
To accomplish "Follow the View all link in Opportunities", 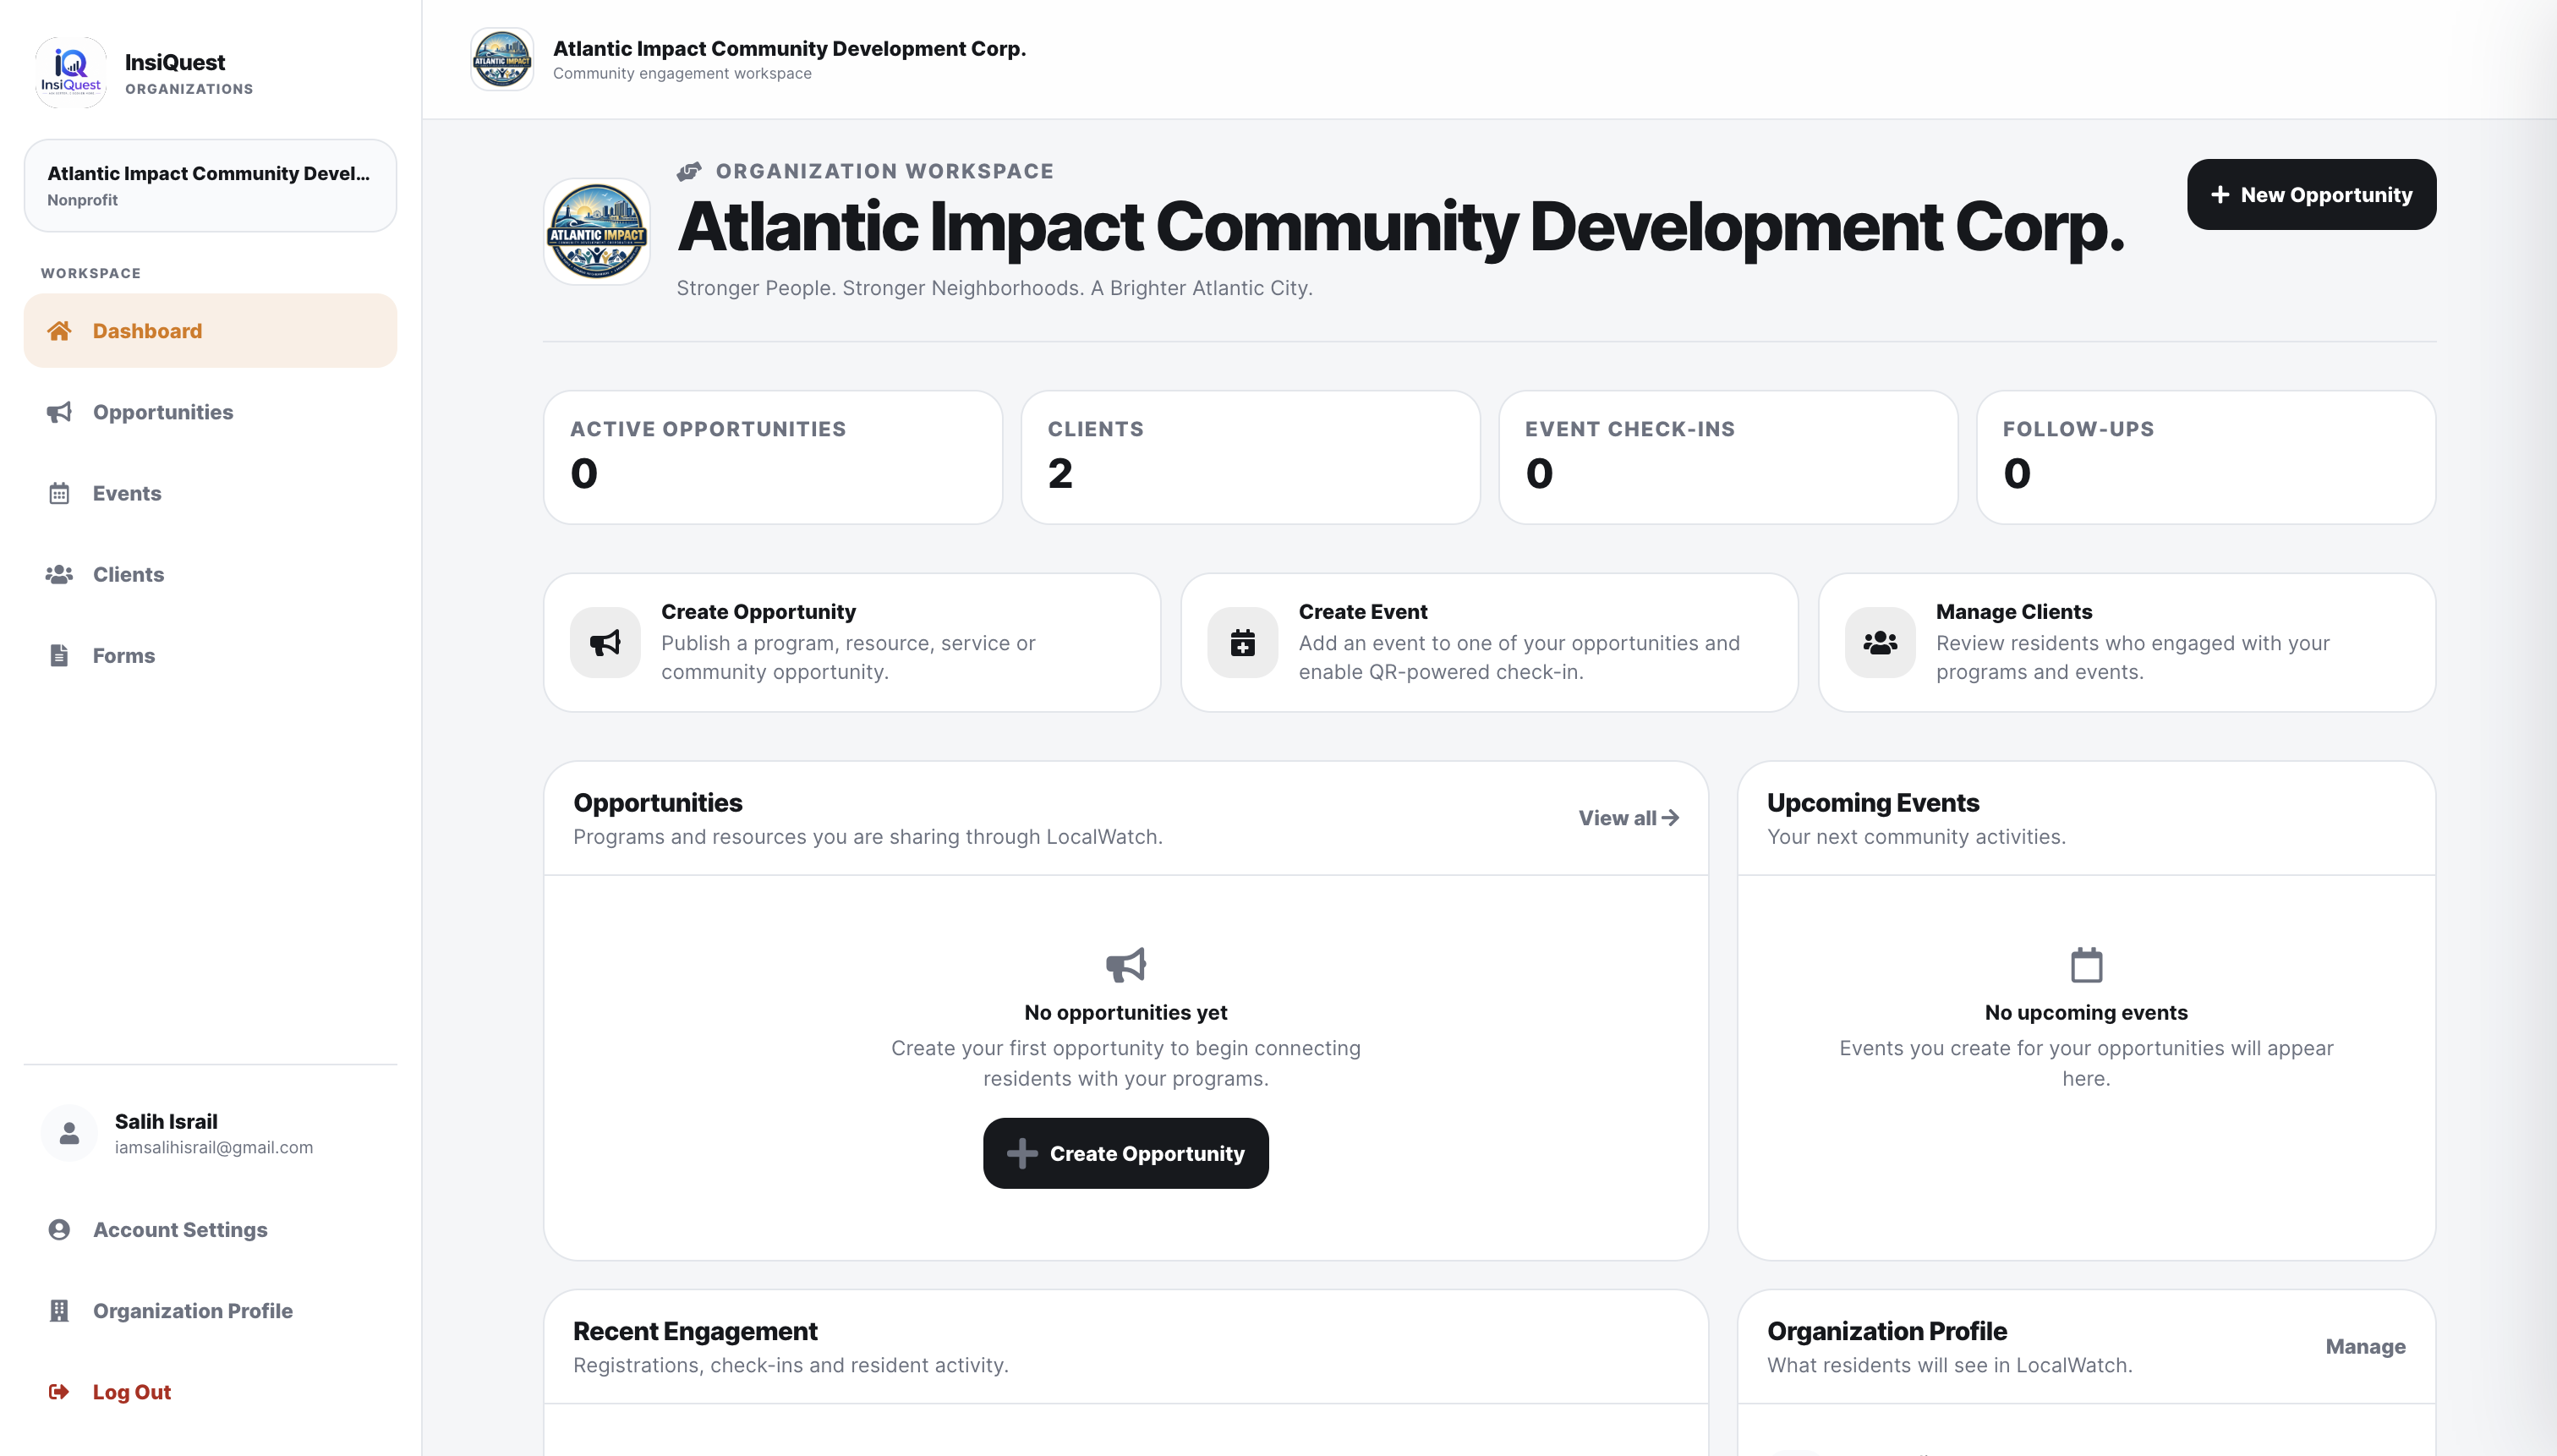I will (1628, 817).
